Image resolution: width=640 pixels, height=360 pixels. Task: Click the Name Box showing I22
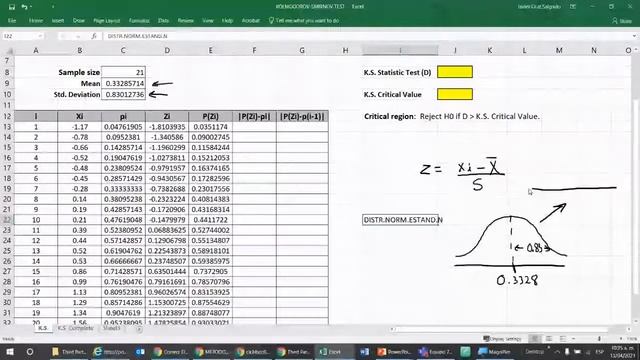[20, 36]
